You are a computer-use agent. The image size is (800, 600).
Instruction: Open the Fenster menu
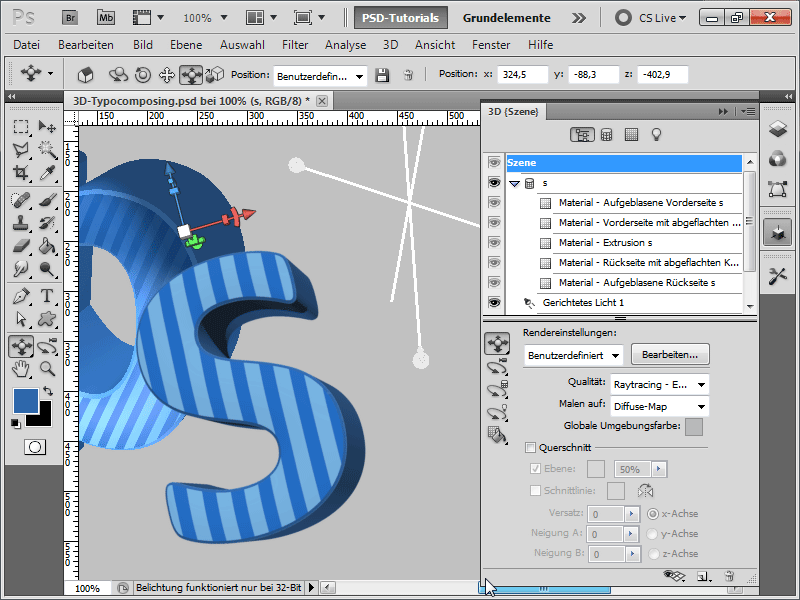pyautogui.click(x=491, y=45)
